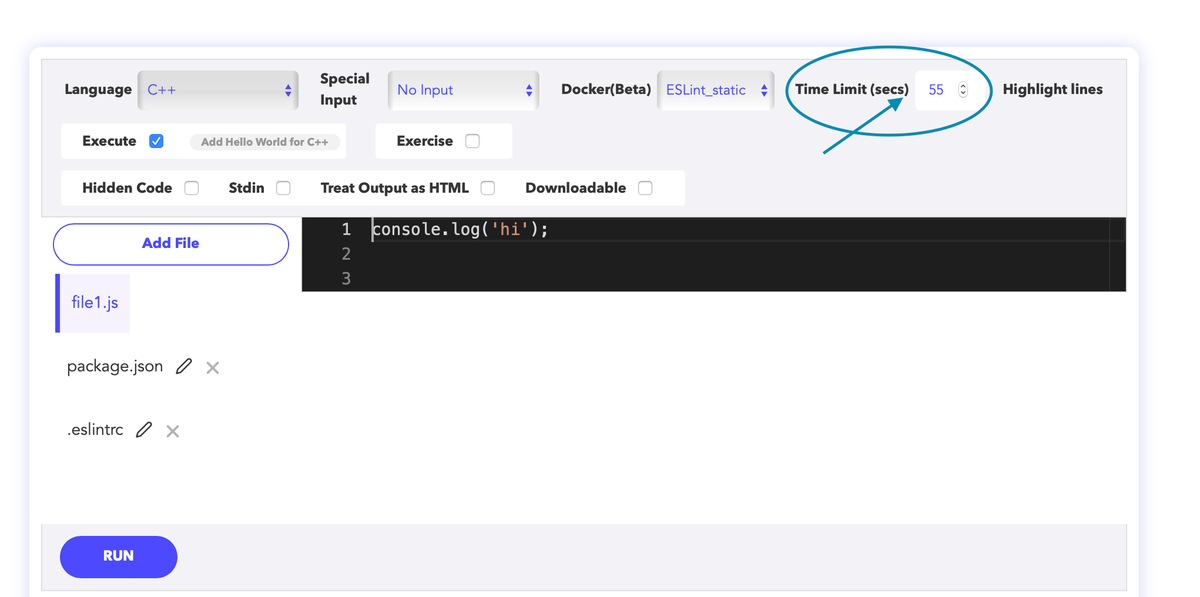Enable the Hidden Code checkbox
The image size is (1200, 597).
coord(191,188)
